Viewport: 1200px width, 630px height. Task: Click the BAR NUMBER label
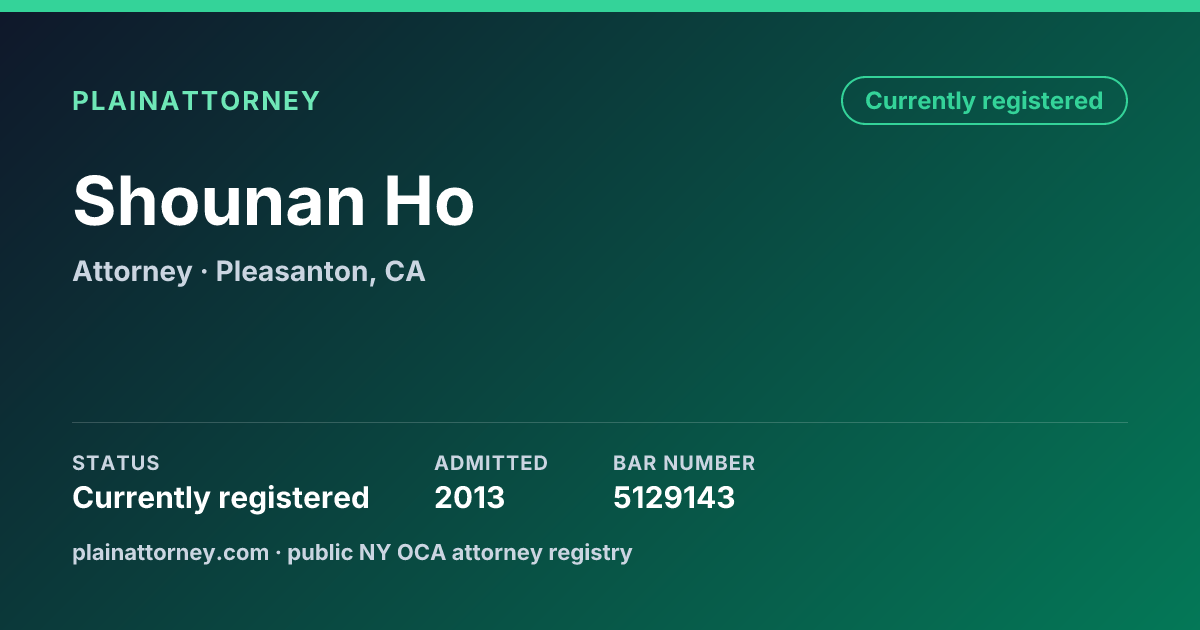click(684, 463)
